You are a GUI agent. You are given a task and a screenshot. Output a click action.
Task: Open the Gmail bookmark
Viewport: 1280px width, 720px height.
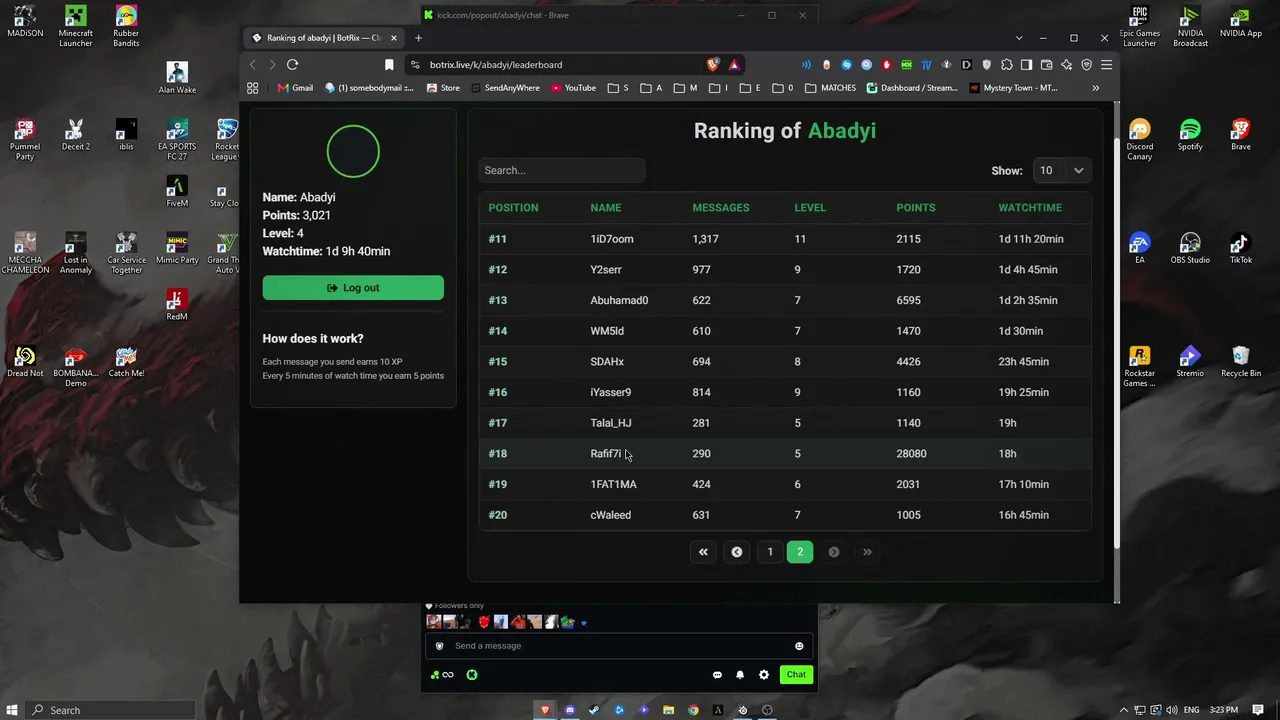pos(295,88)
